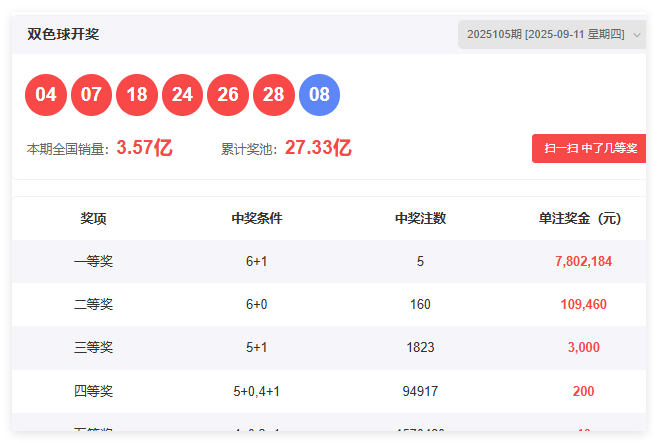Click the 中奖注数 column header
Screen dimensions: 658x443
click(x=420, y=218)
